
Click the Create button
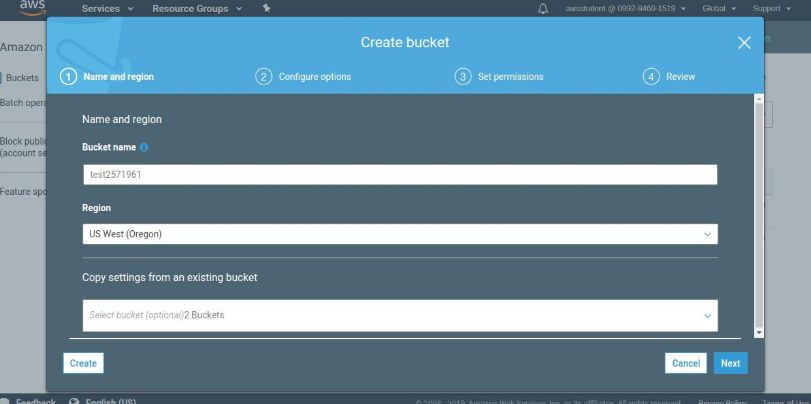click(x=83, y=363)
